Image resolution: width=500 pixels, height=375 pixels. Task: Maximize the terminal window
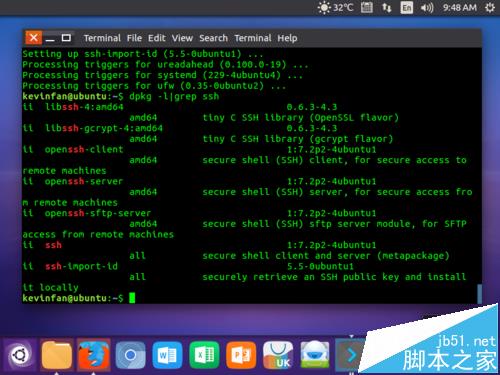coord(66,38)
